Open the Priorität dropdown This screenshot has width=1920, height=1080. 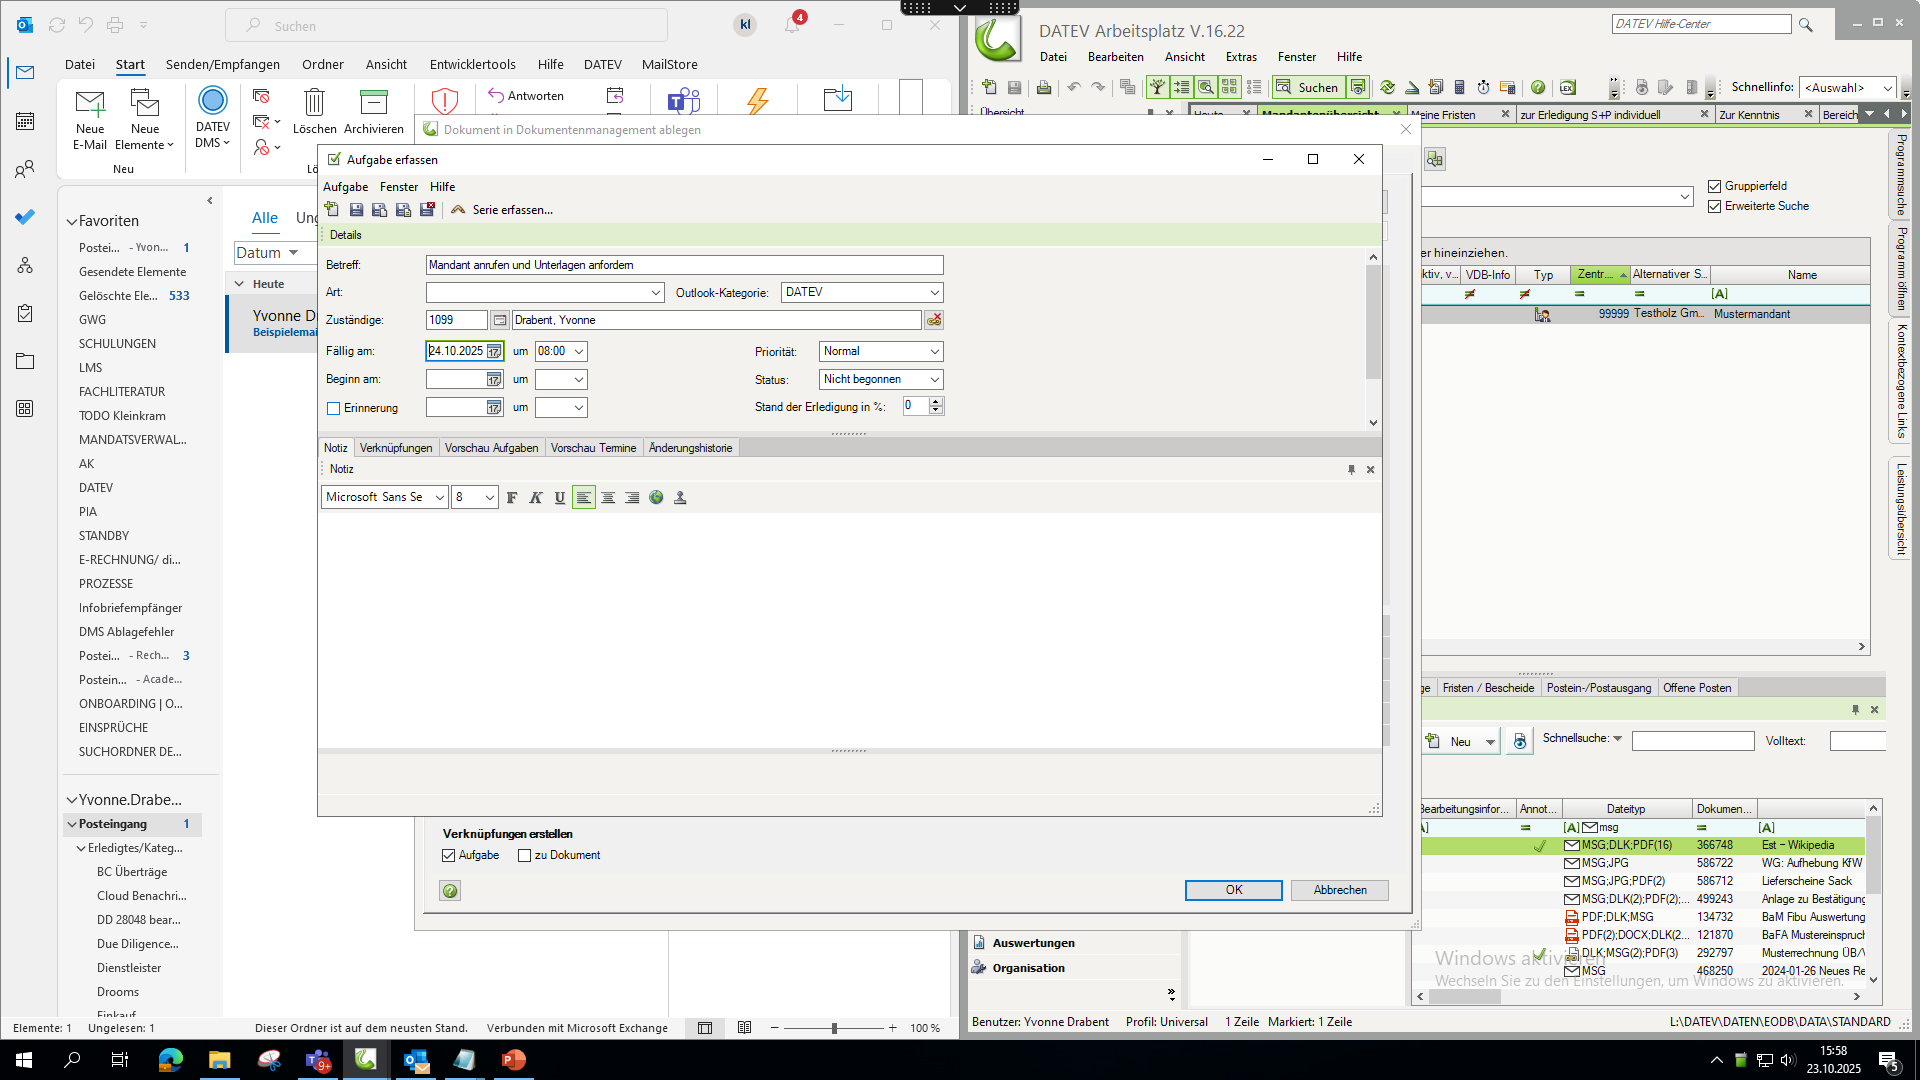pyautogui.click(x=934, y=352)
